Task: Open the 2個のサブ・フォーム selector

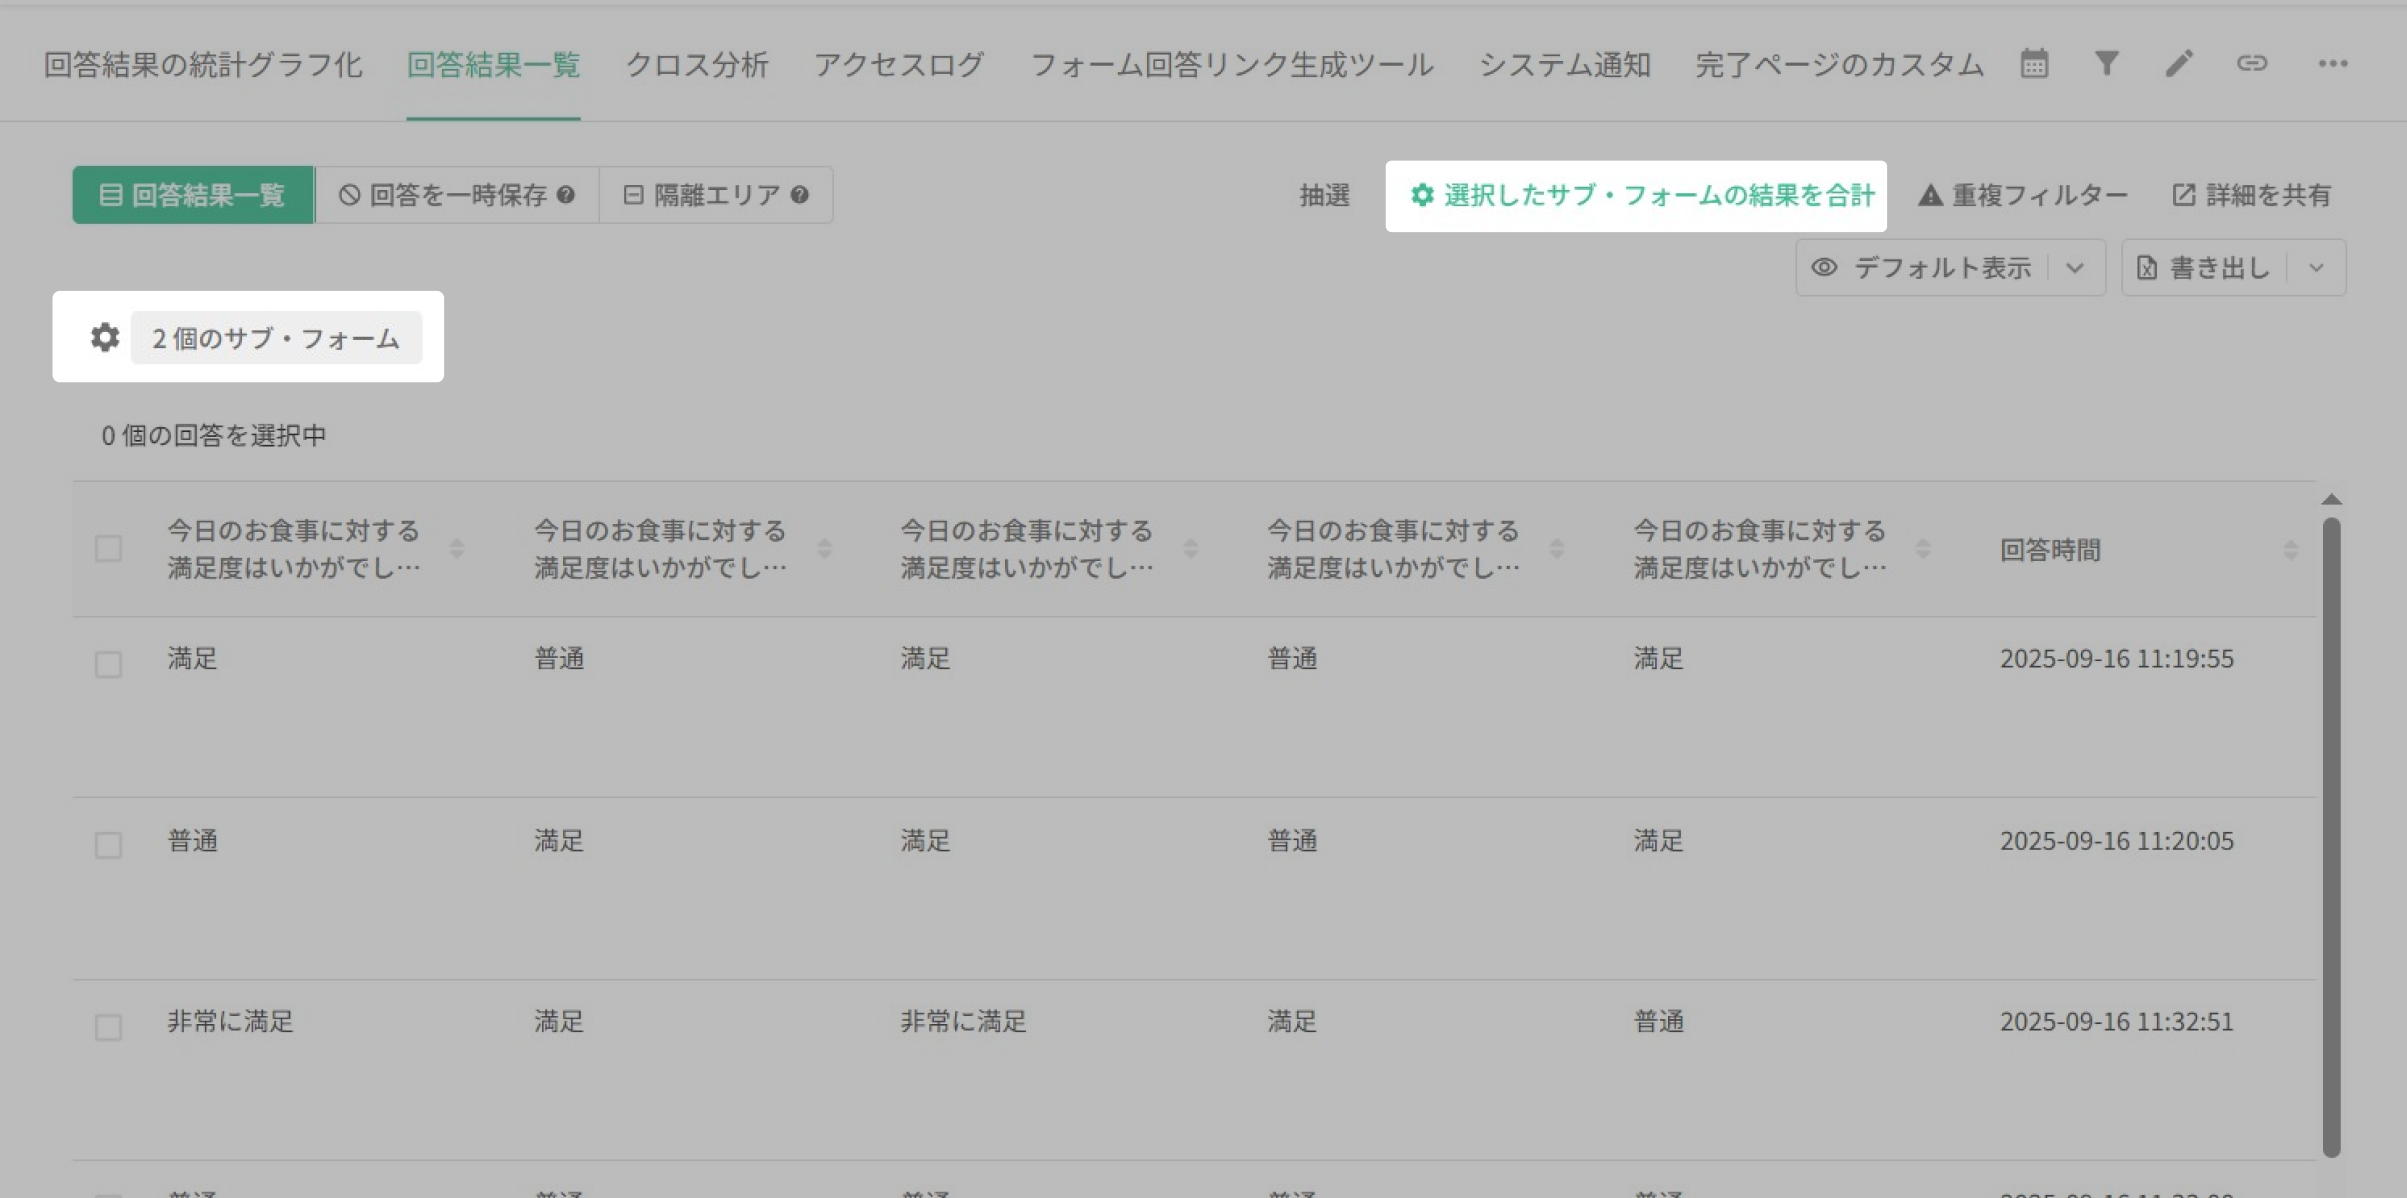Action: point(276,338)
